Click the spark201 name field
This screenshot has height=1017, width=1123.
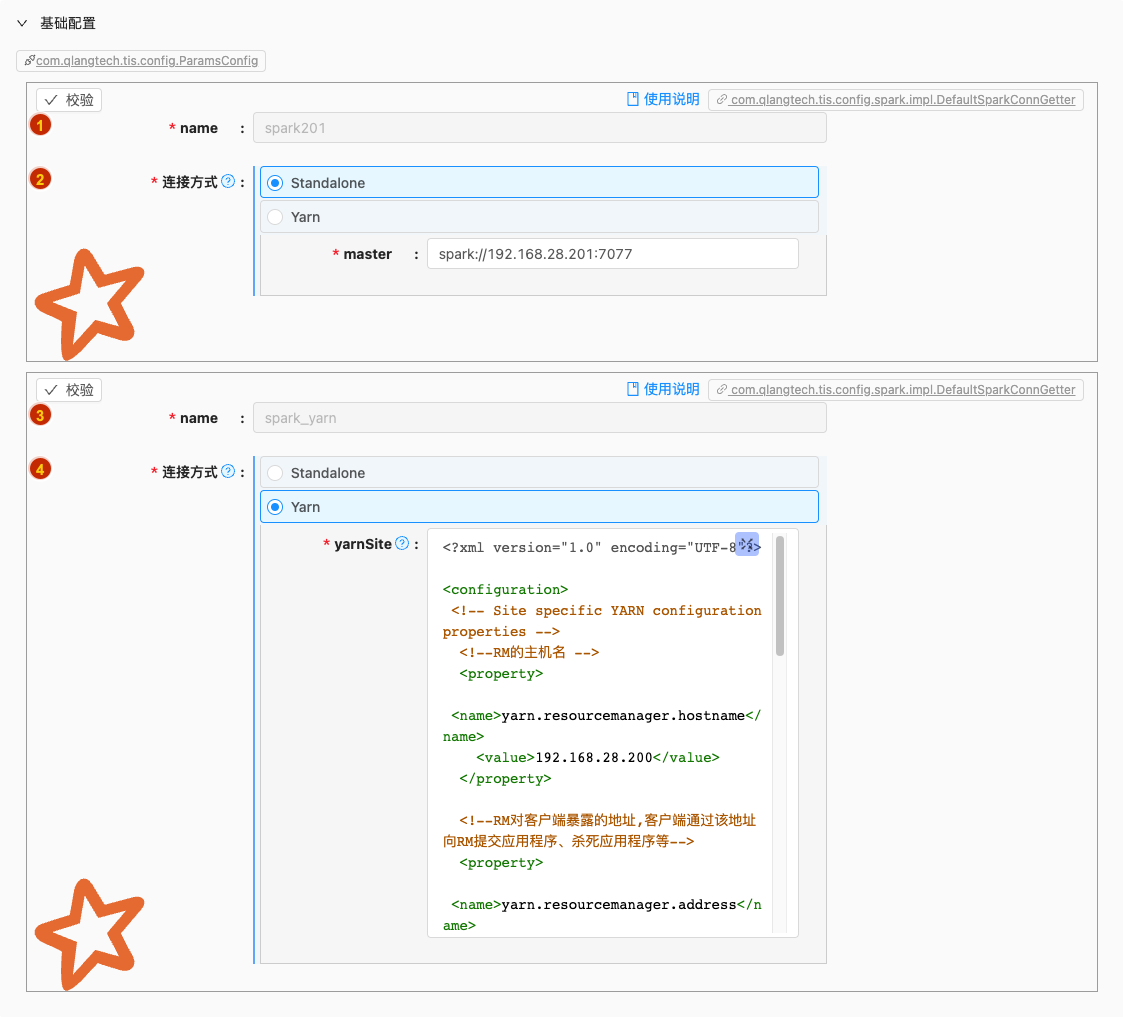(539, 128)
